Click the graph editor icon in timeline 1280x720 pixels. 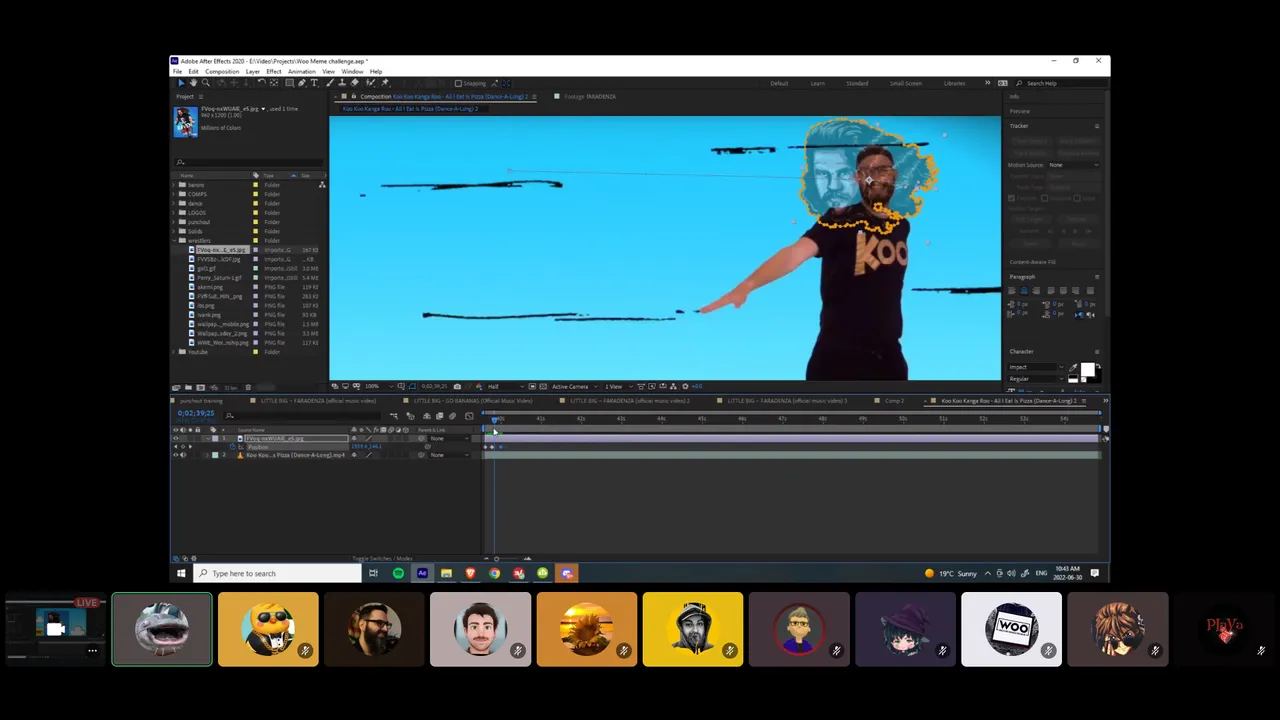point(469,416)
